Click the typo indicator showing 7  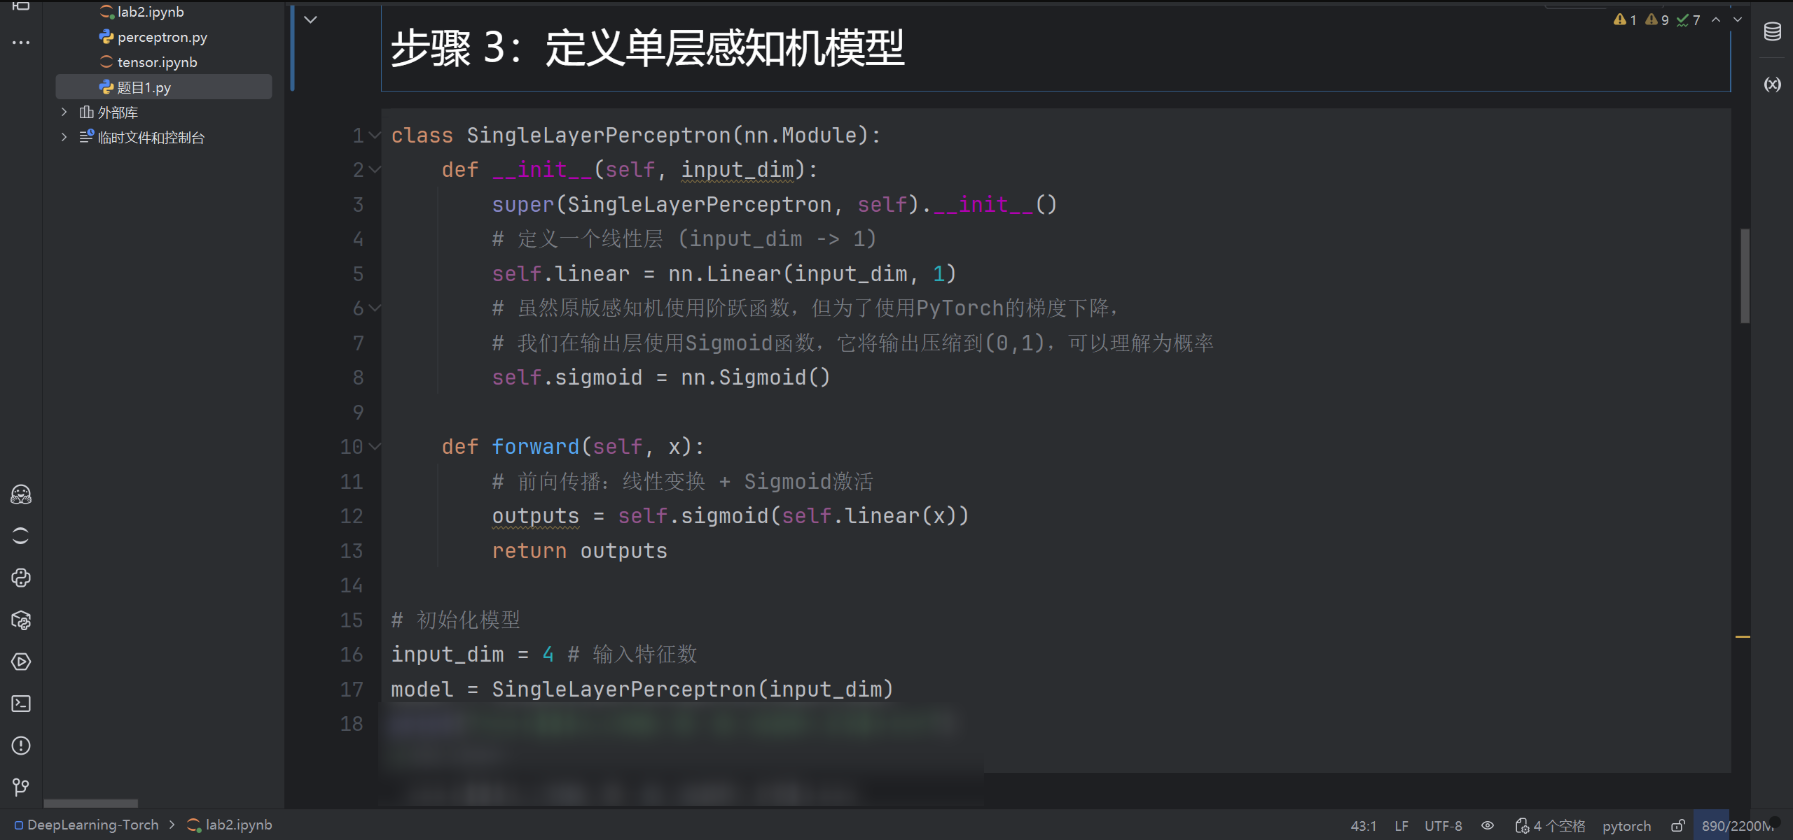coord(1689,20)
